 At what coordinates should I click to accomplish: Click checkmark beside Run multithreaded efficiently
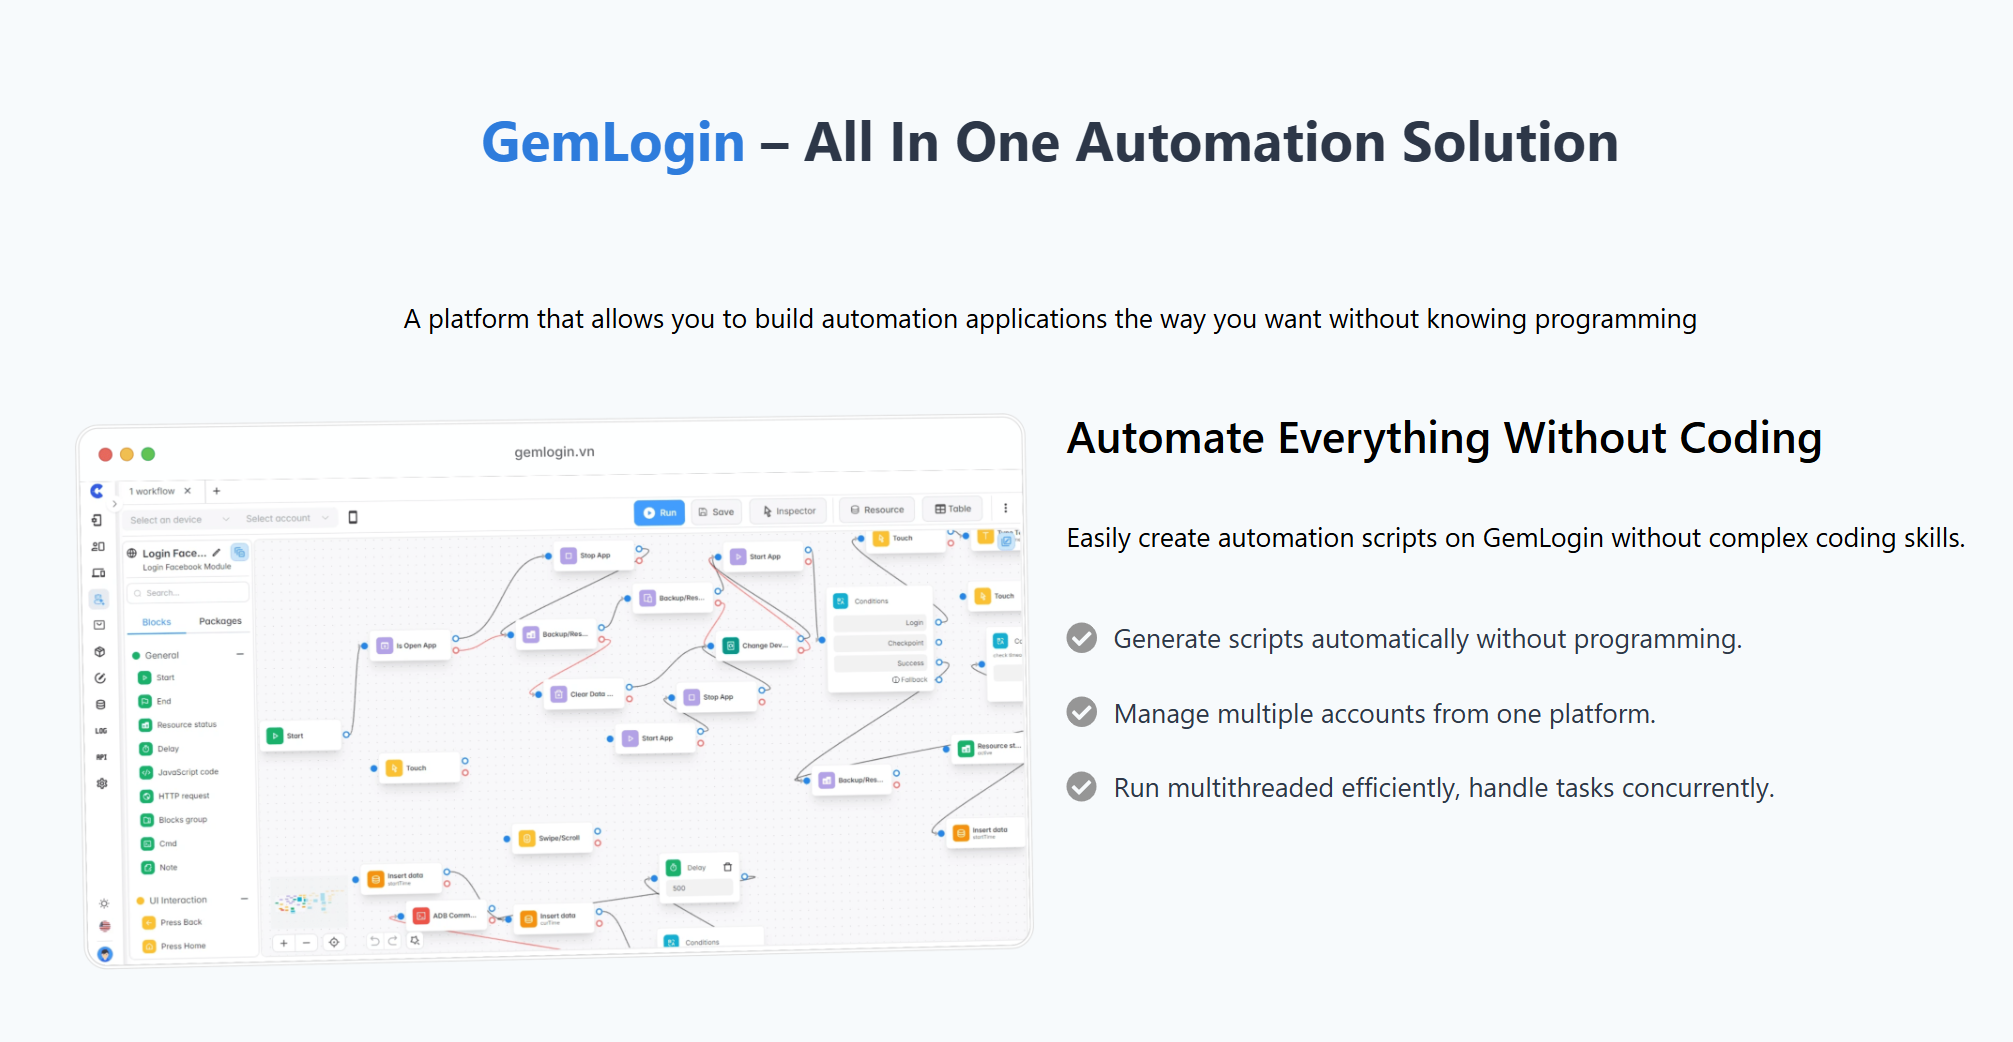pos(1082,787)
